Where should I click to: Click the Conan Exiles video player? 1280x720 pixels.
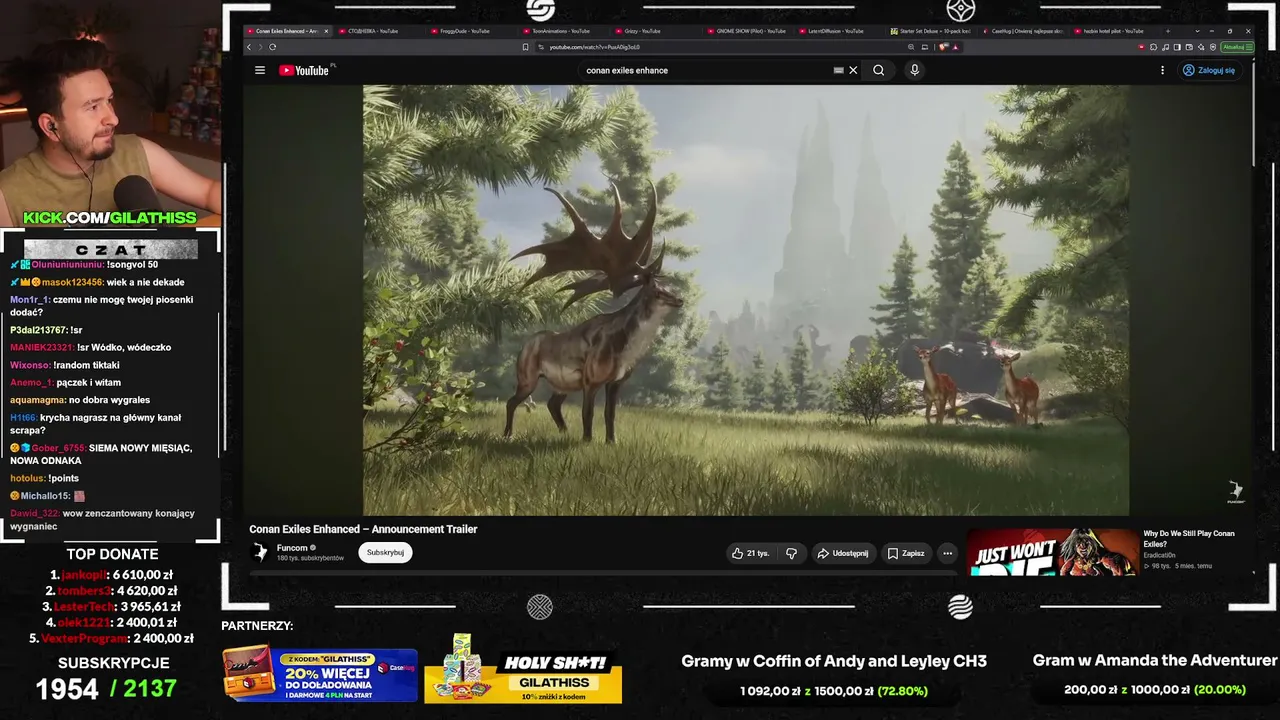(746, 300)
